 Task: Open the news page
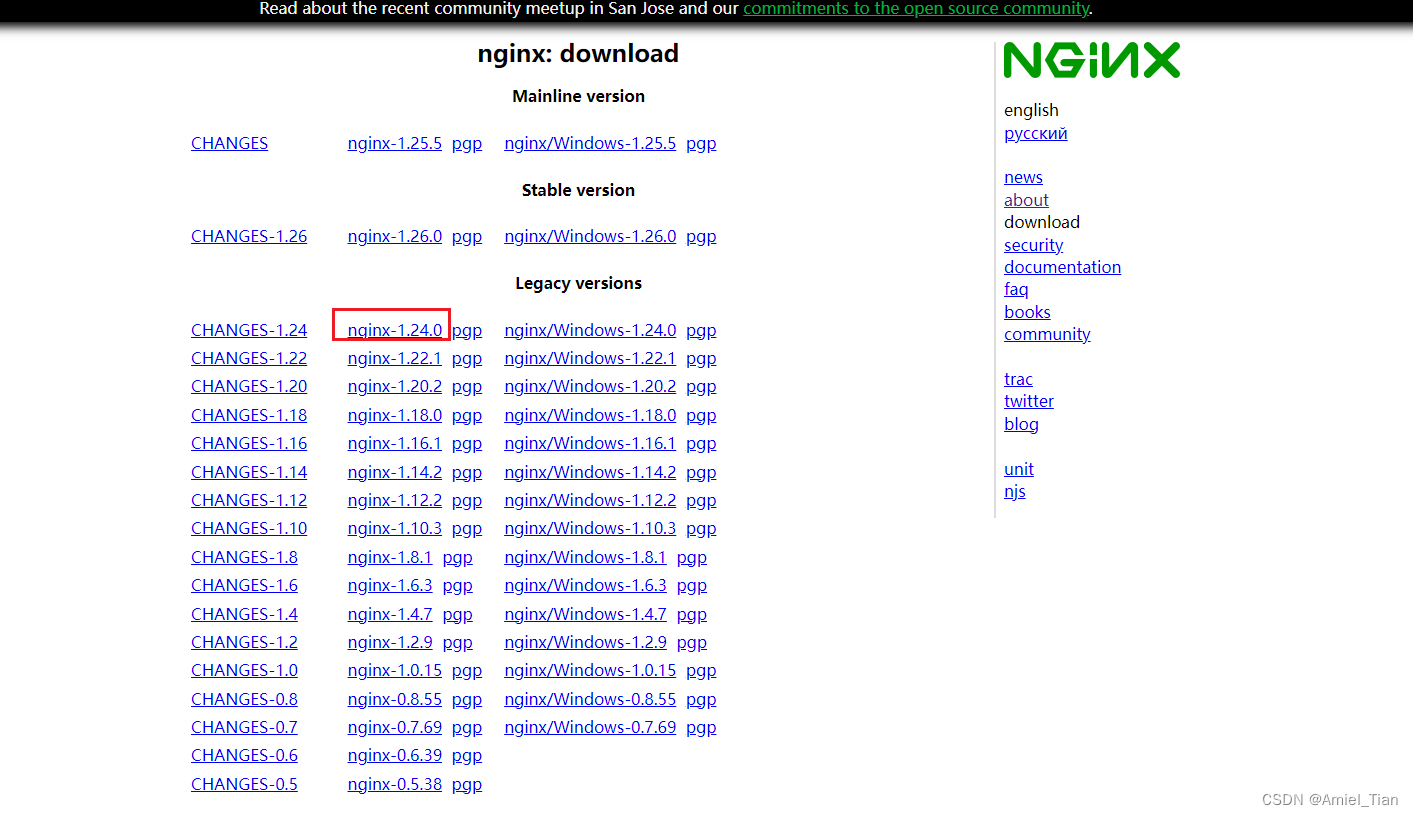[1023, 177]
